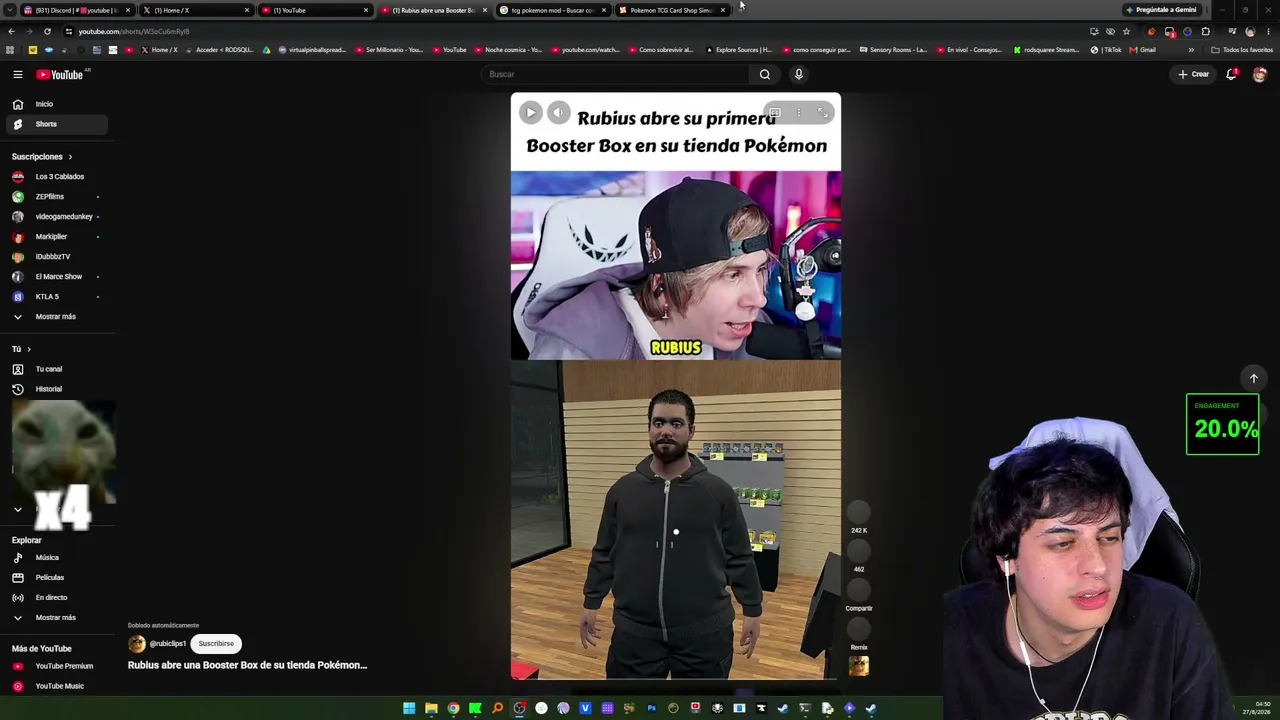Open Inicio in the sidebar

coord(55,104)
